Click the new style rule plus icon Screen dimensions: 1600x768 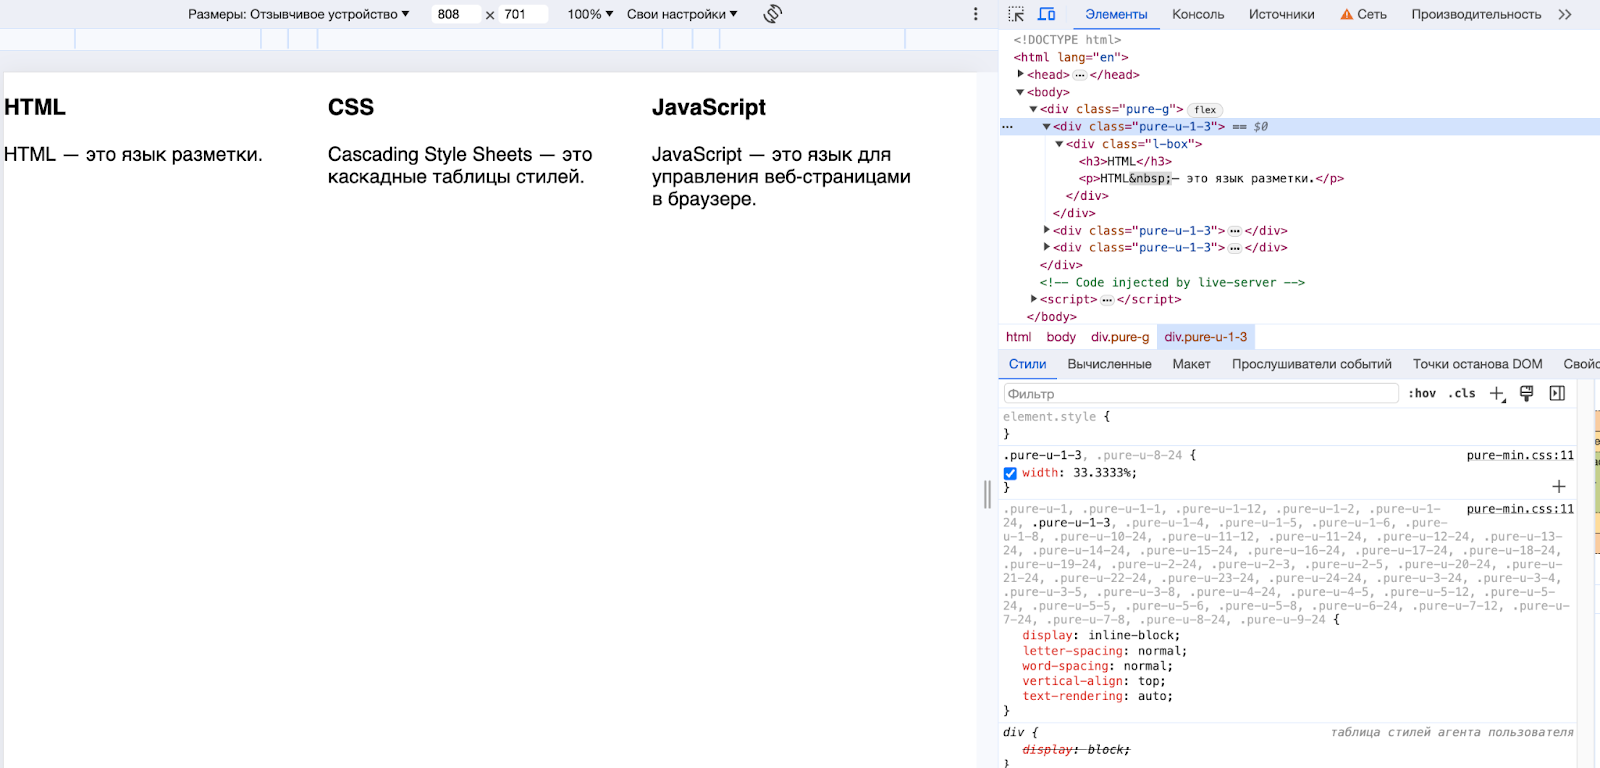click(x=1497, y=394)
